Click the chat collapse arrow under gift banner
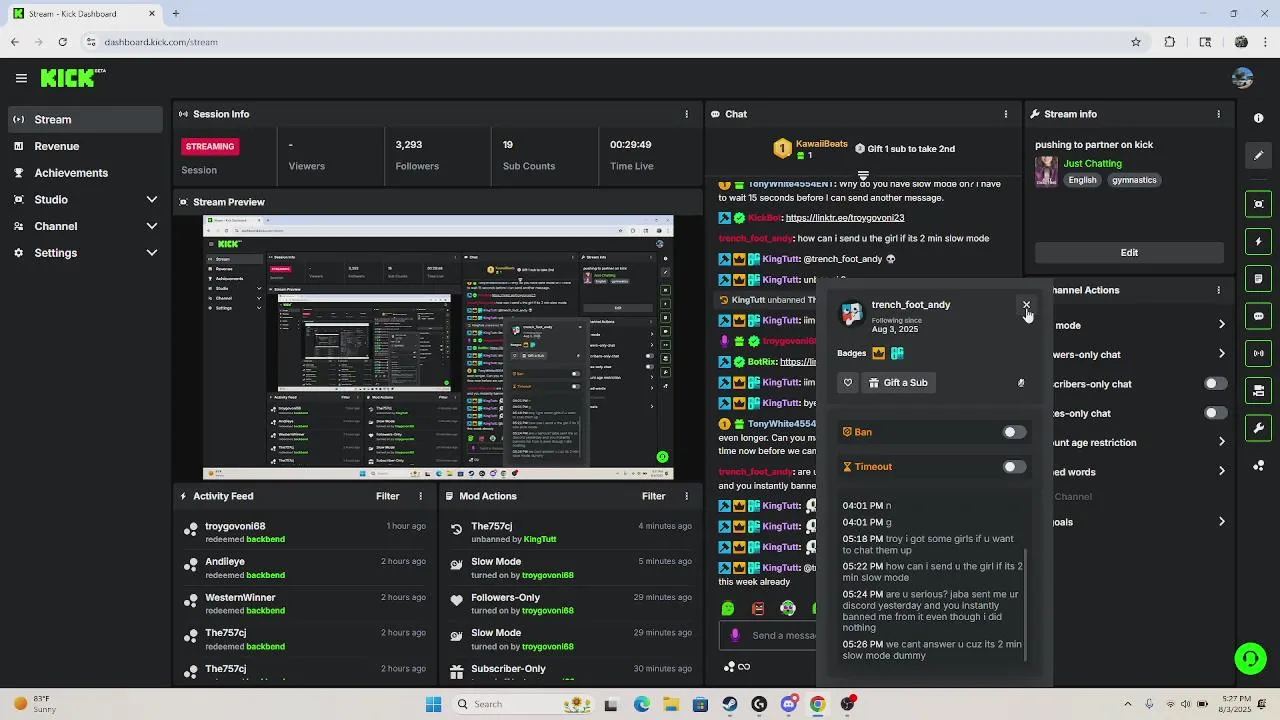 pyautogui.click(x=863, y=176)
